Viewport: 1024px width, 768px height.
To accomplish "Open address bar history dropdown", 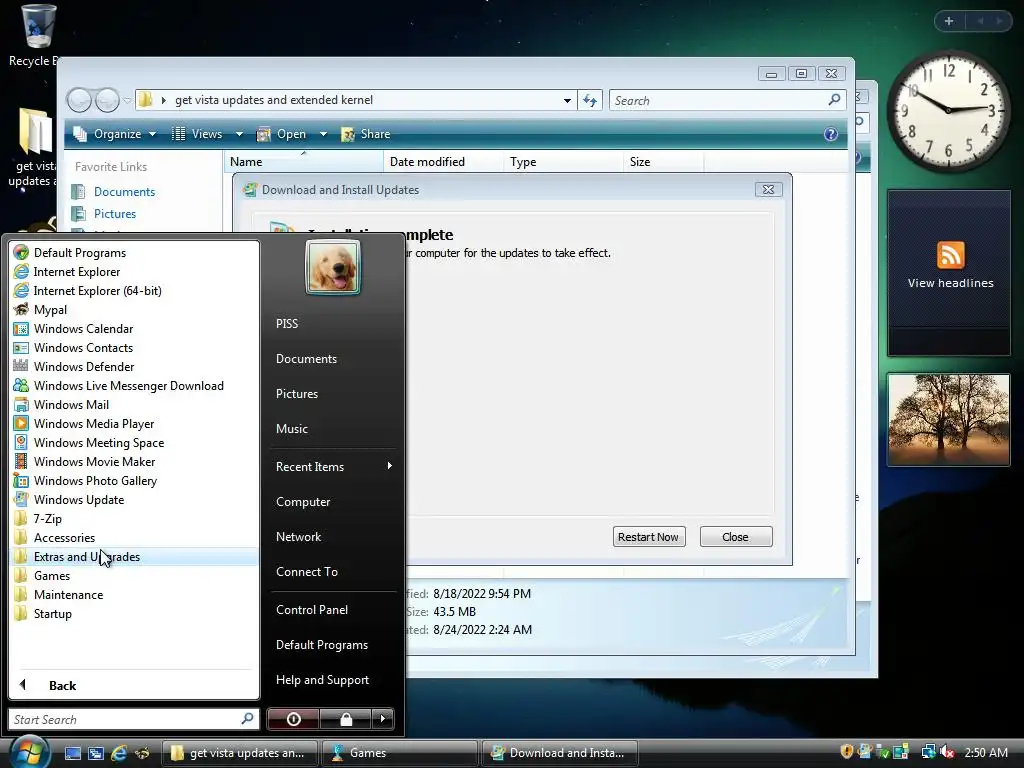I will (567, 100).
